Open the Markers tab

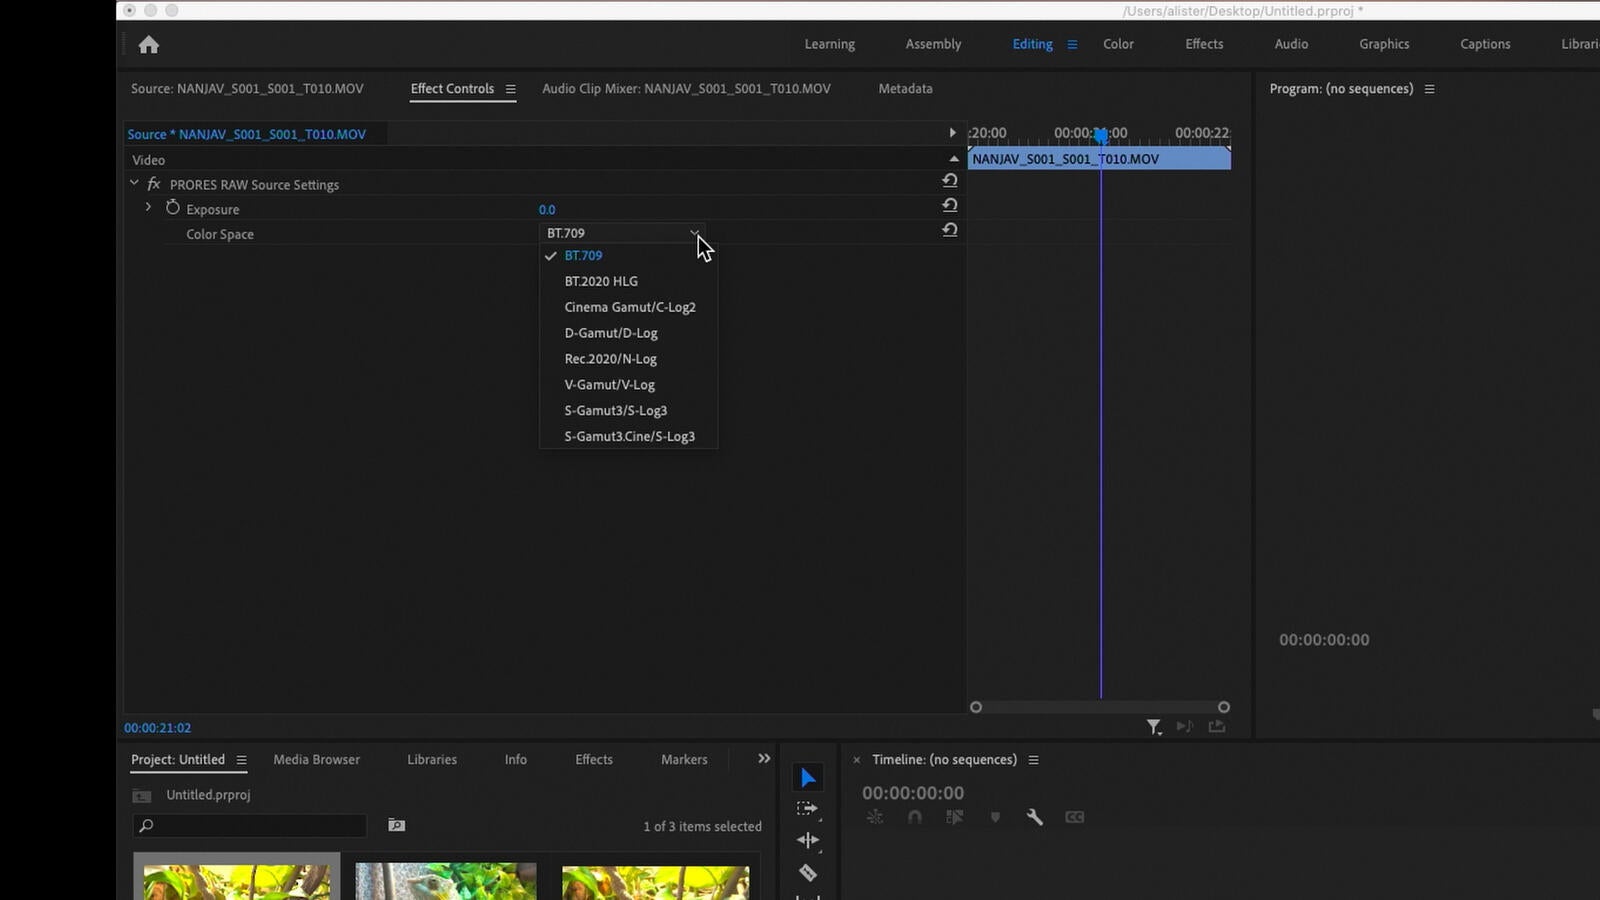[x=684, y=760]
